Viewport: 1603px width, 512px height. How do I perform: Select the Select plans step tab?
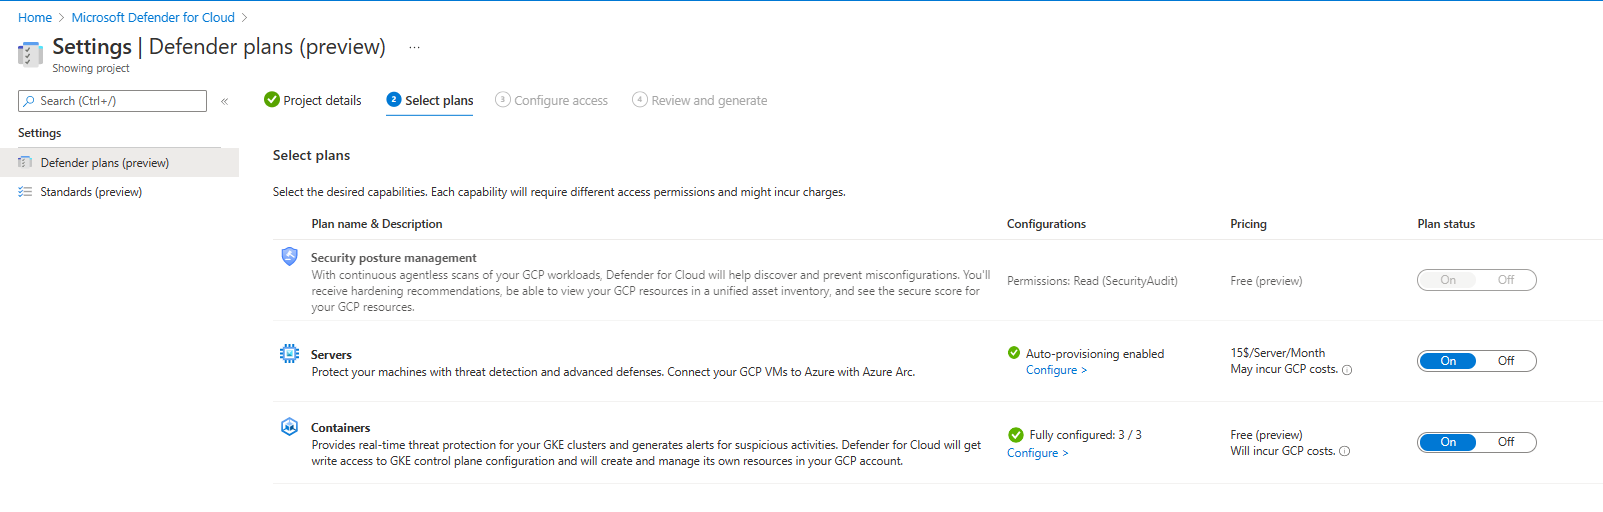[430, 100]
